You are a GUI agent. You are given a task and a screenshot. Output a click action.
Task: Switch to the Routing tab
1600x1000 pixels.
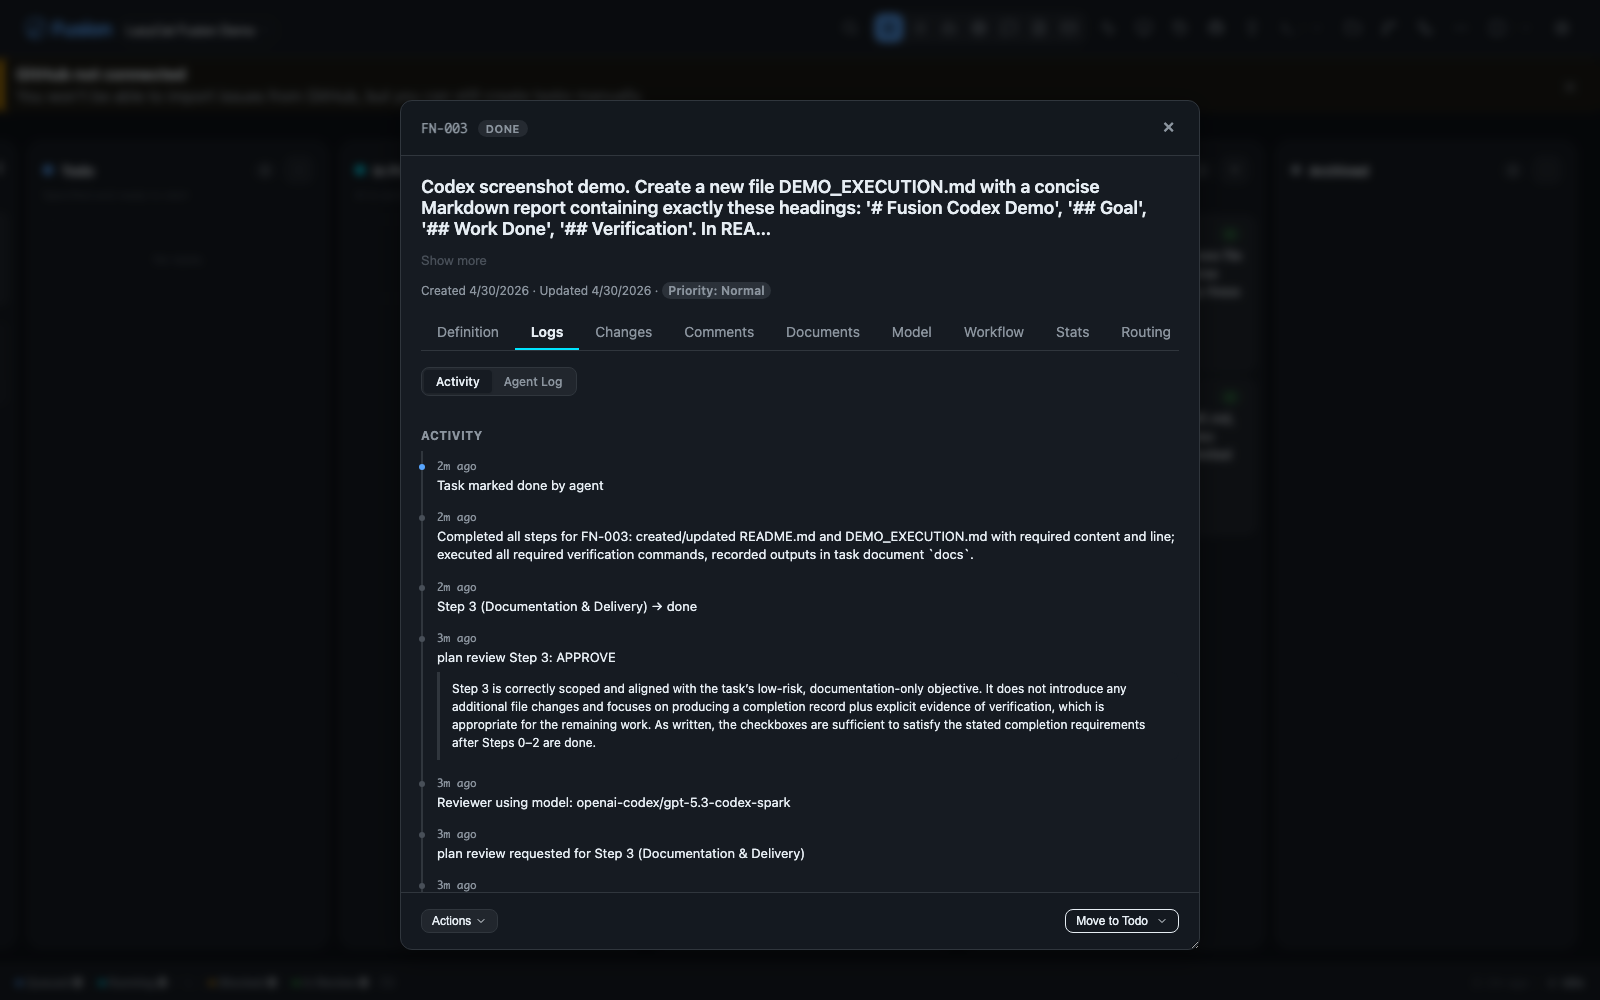pyautogui.click(x=1145, y=332)
